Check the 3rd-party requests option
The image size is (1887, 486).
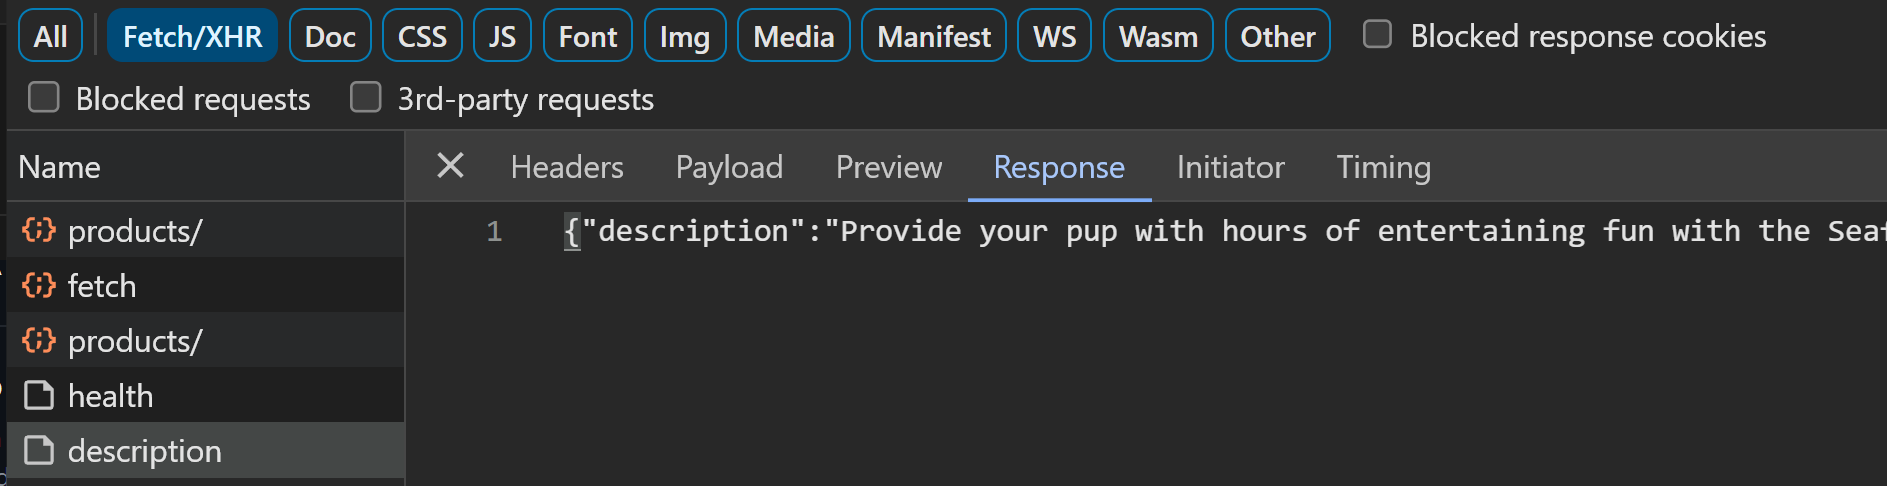point(366,98)
